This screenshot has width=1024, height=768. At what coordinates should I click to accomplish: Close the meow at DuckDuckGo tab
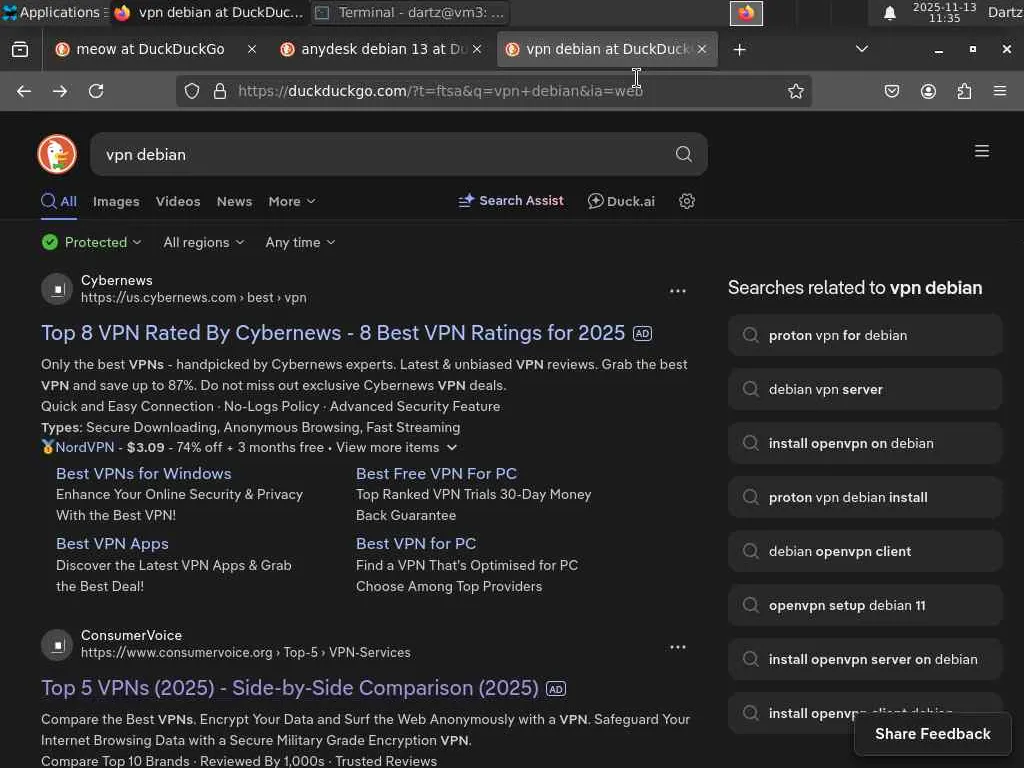click(x=251, y=49)
